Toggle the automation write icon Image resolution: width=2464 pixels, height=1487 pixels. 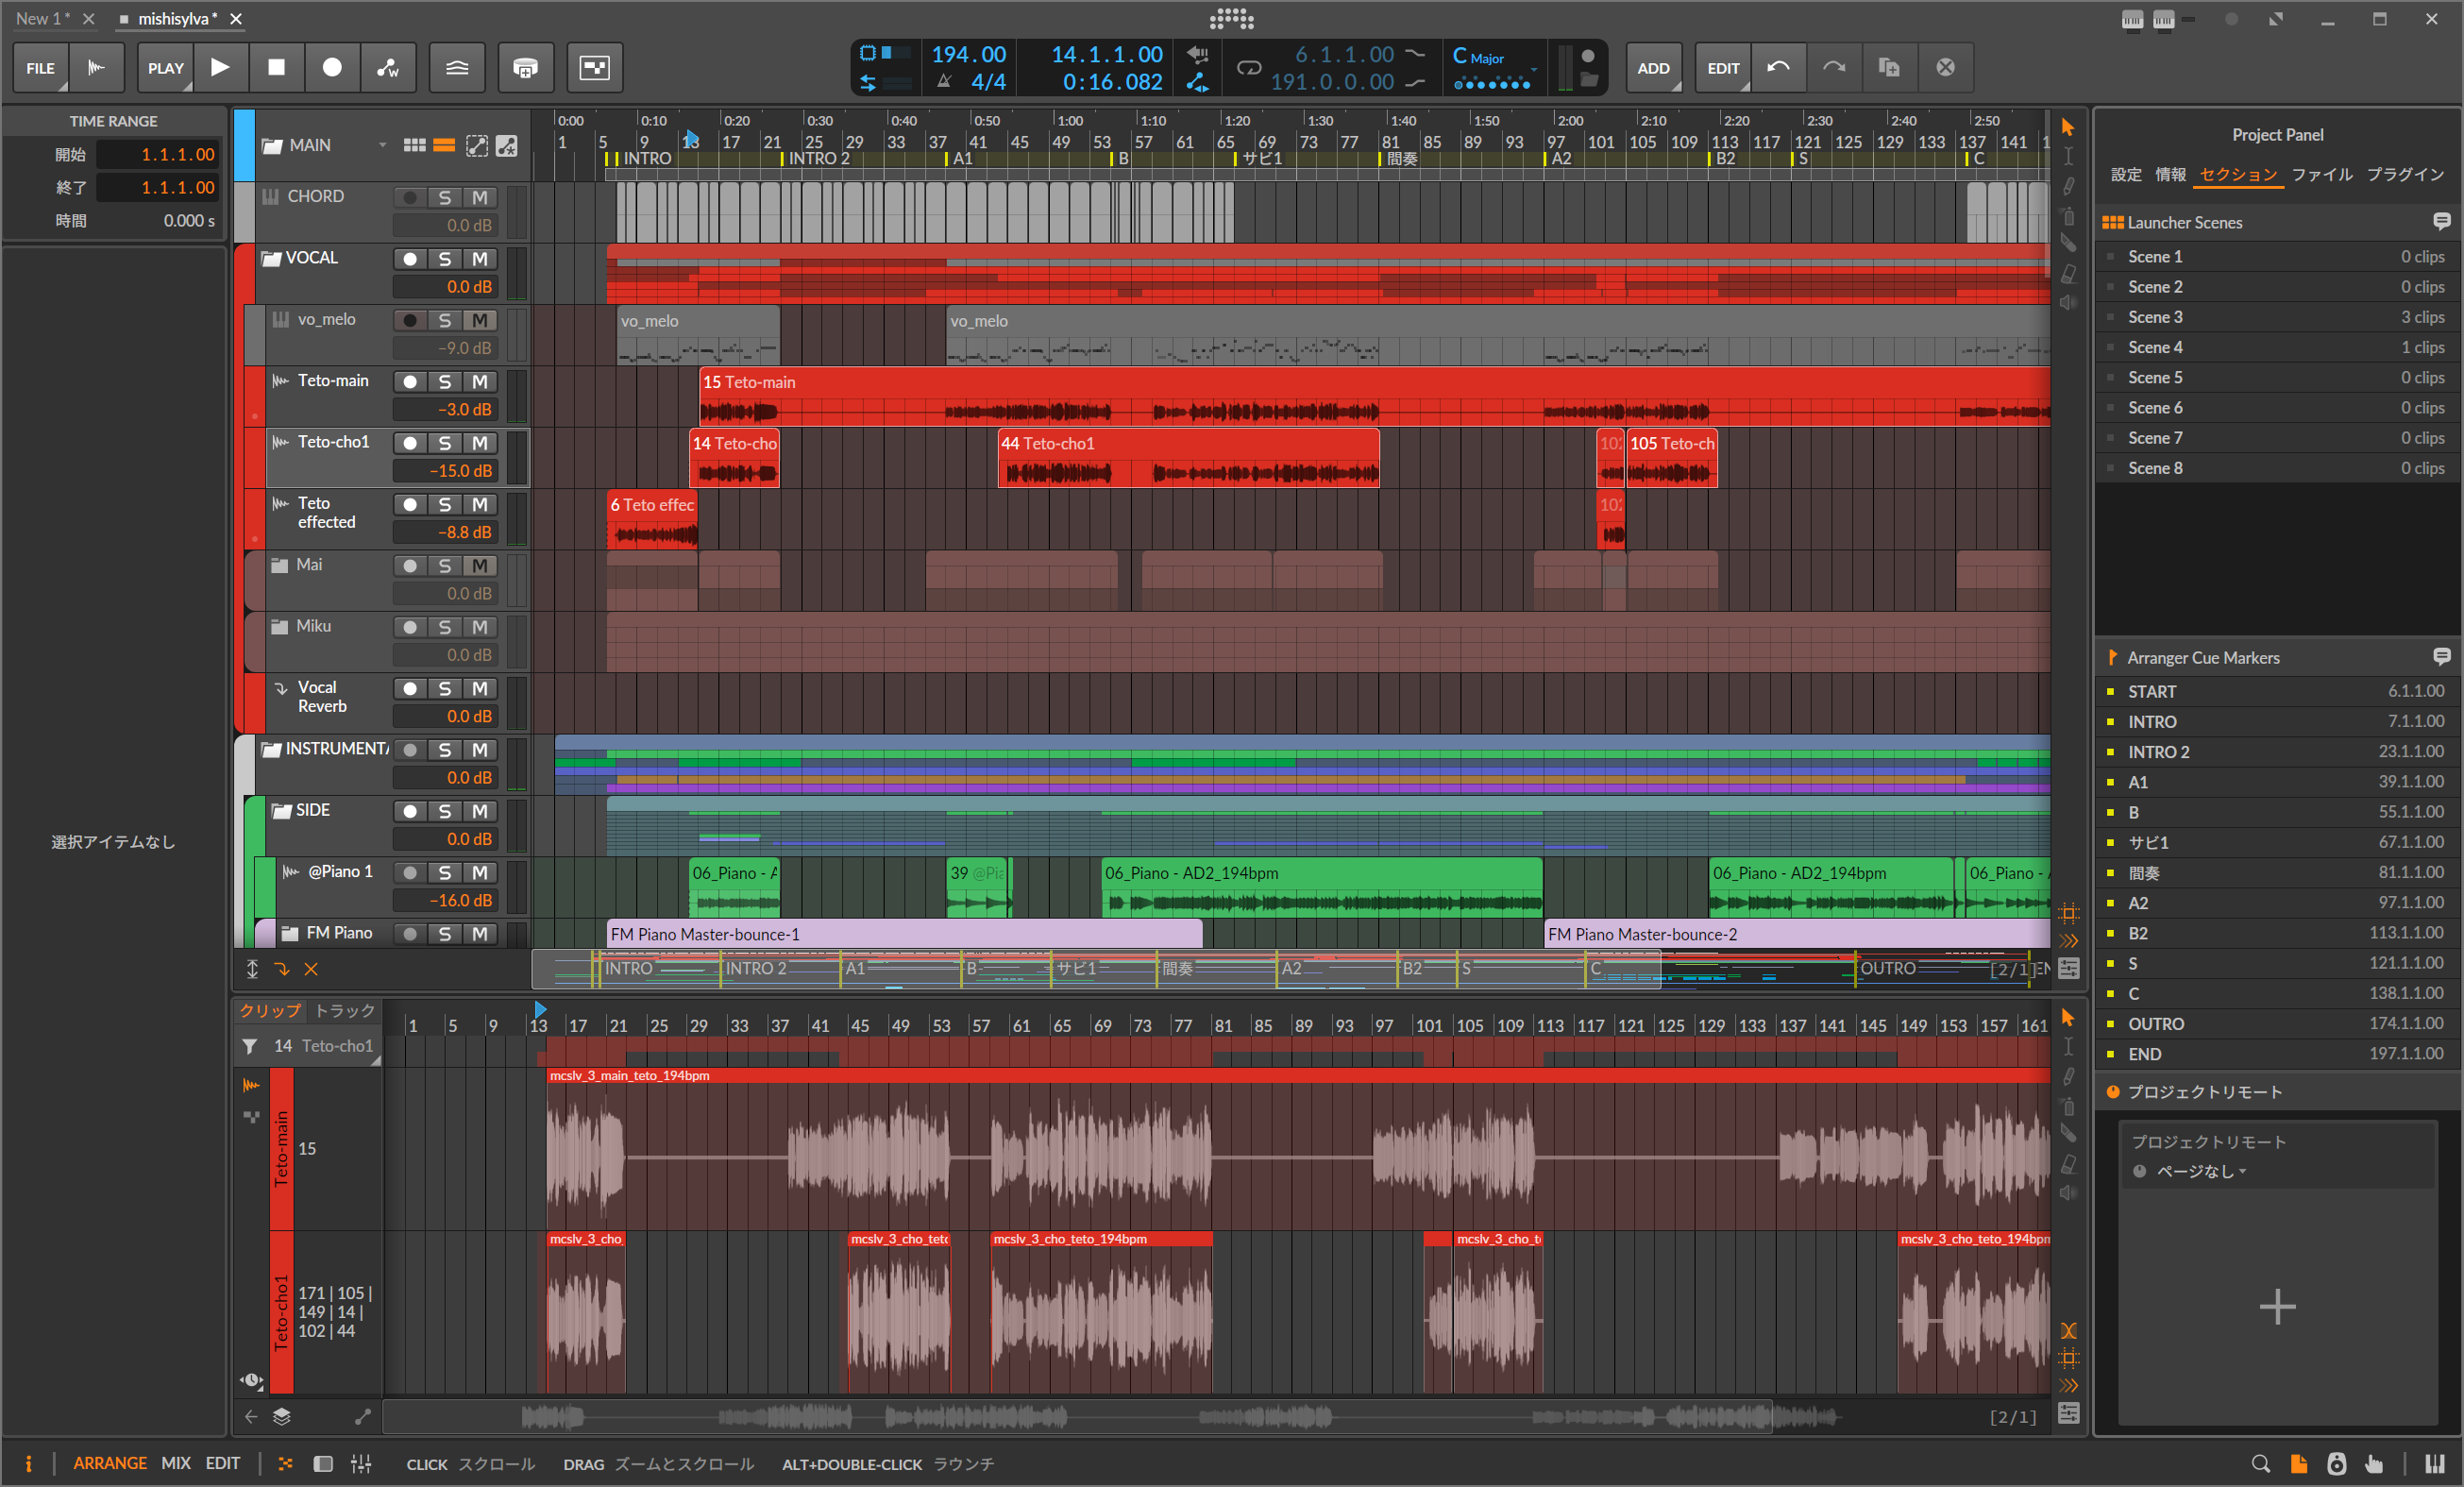point(388,67)
